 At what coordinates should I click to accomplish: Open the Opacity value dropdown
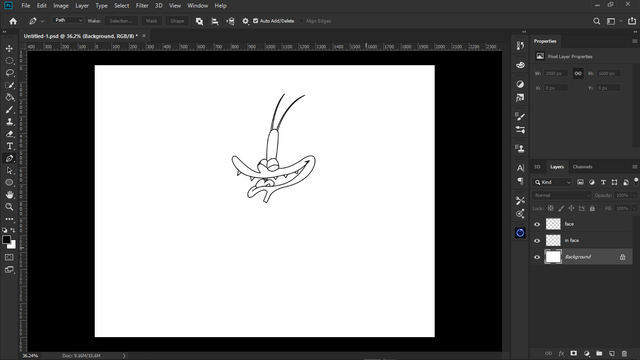634,196
